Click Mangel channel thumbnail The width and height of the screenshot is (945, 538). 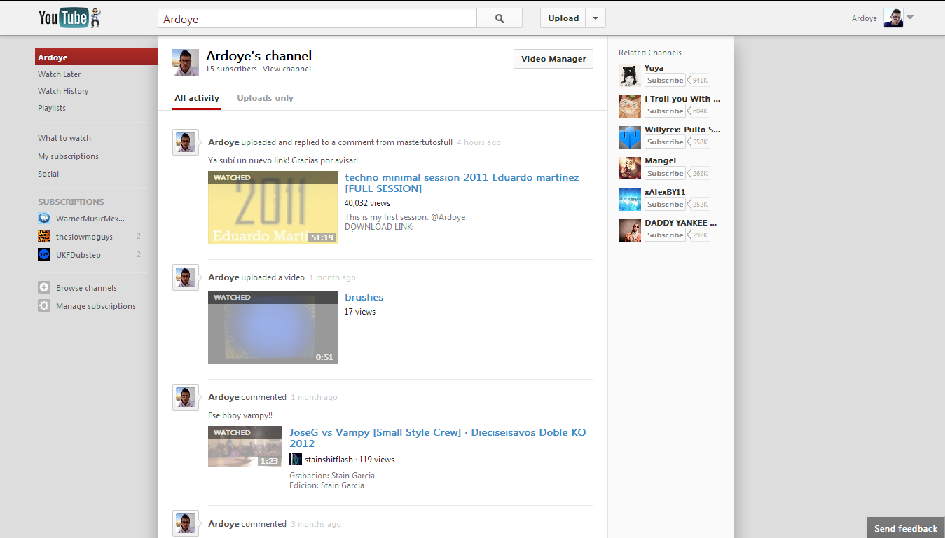[x=630, y=168]
